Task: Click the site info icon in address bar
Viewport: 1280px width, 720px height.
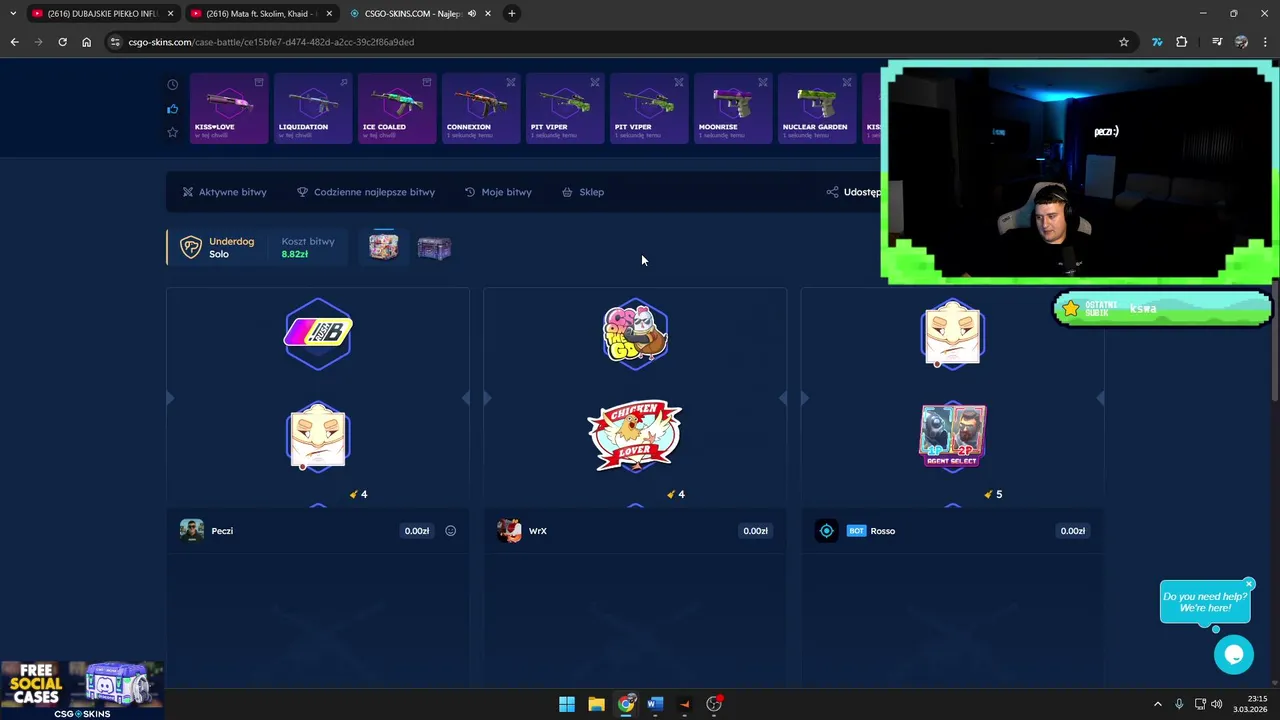Action: point(115,42)
